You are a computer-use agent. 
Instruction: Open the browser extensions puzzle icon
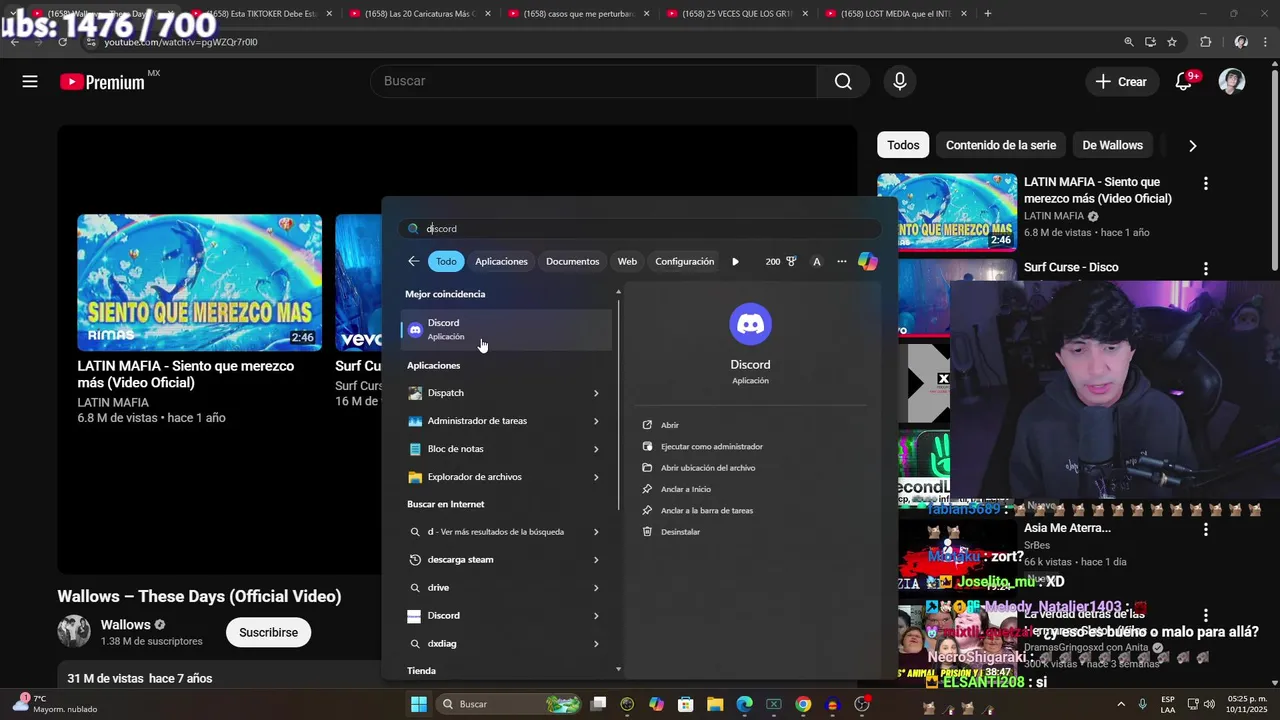tap(1205, 42)
